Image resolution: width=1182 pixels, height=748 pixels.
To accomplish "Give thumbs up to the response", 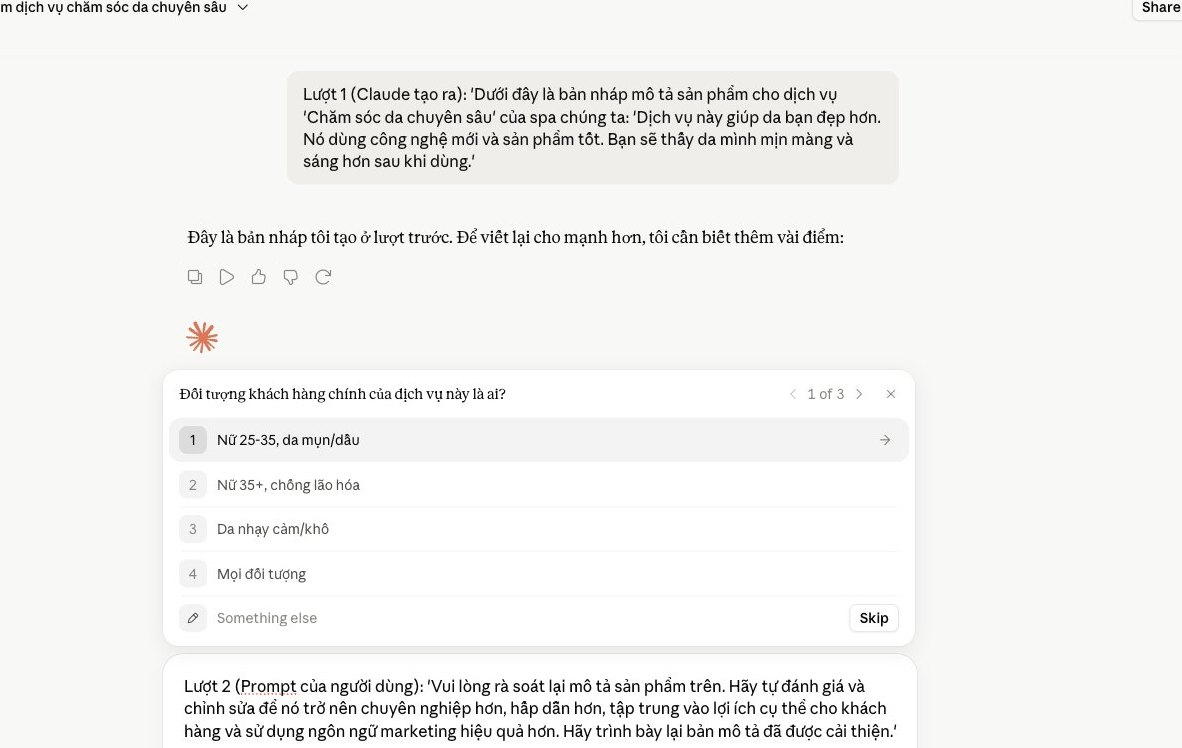I will point(259,277).
